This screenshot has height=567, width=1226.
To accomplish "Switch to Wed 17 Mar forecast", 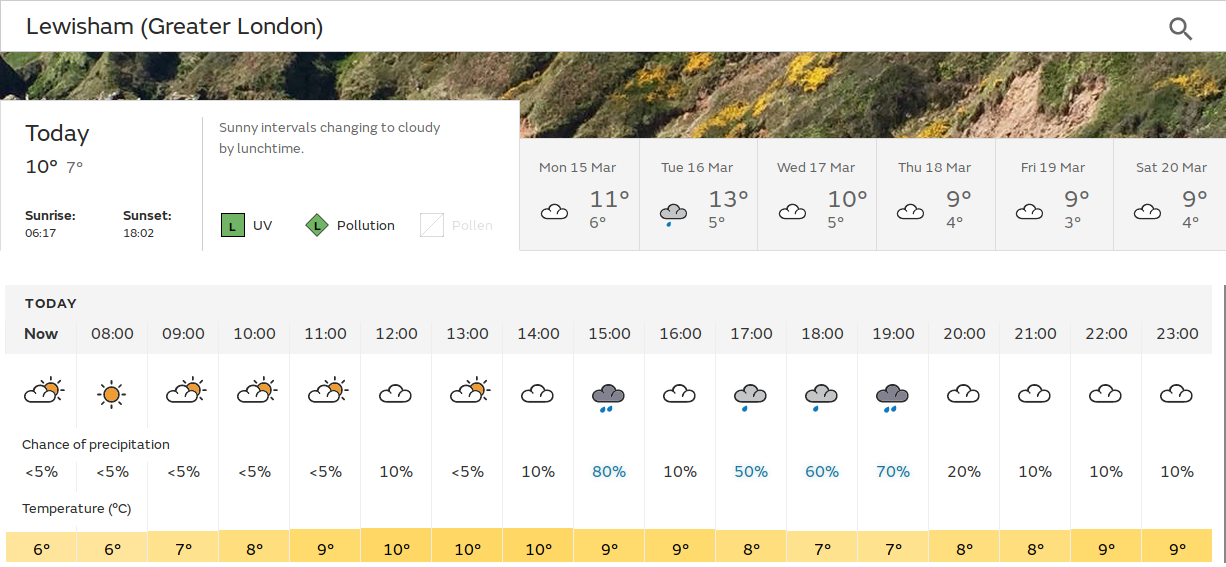I will (817, 195).
